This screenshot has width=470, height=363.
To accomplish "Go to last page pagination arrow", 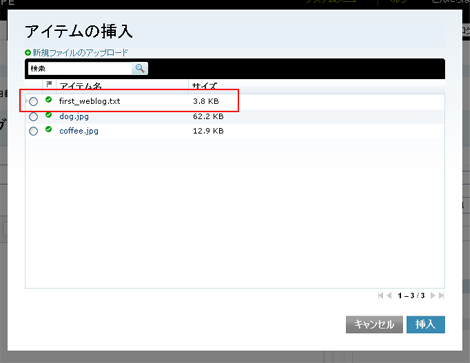I will [441, 296].
